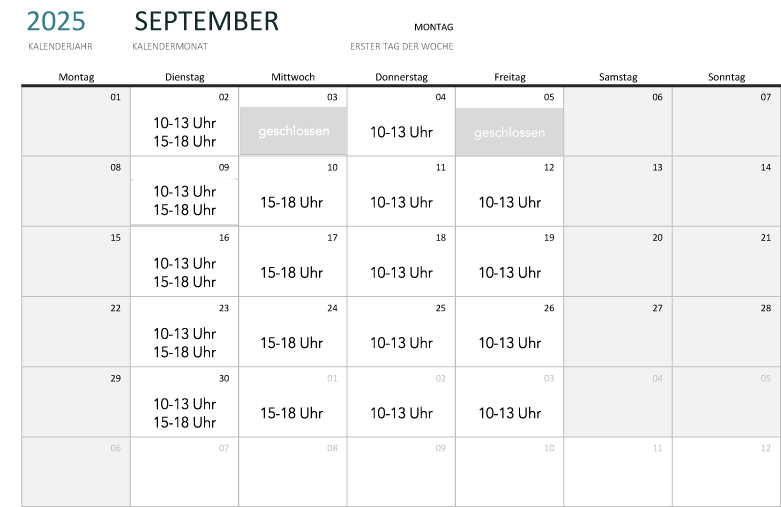781x507 pixels.
Task: Select the MONTAG first day of week field
Action: [433, 27]
